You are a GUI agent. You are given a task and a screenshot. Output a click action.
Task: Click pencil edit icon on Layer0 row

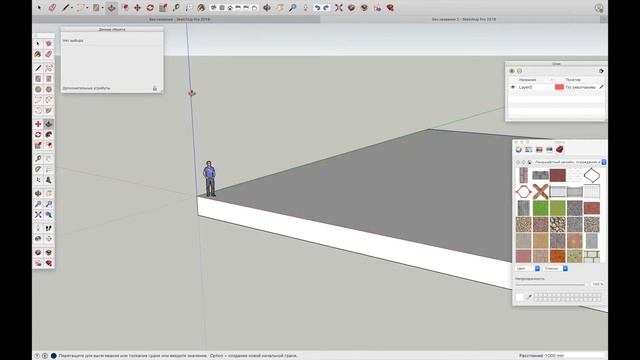click(x=601, y=87)
